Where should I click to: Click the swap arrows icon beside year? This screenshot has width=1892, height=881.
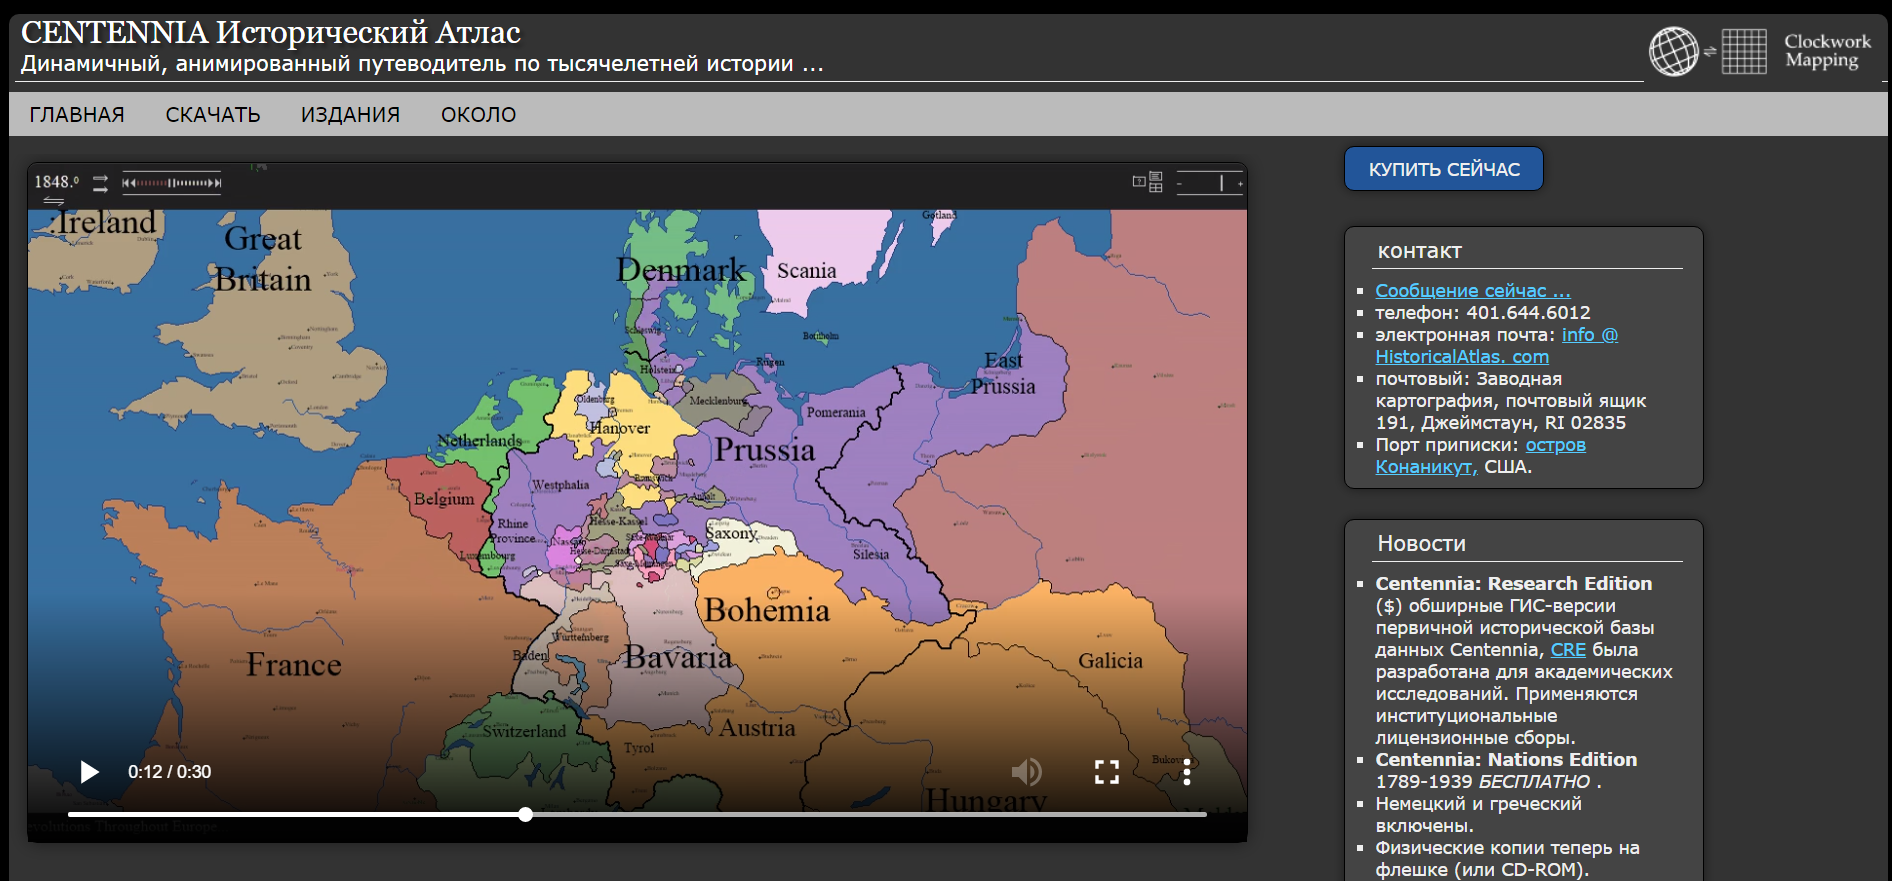click(x=100, y=183)
